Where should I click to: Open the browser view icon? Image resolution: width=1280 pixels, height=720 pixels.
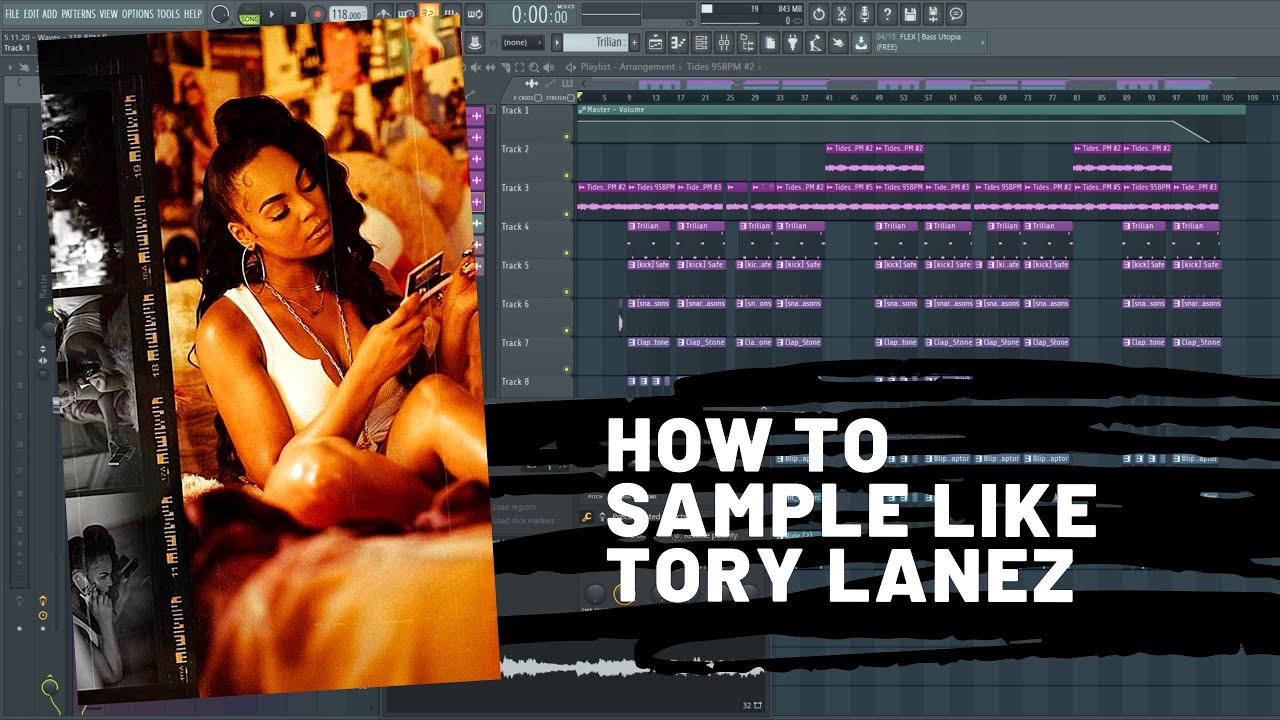(x=747, y=42)
